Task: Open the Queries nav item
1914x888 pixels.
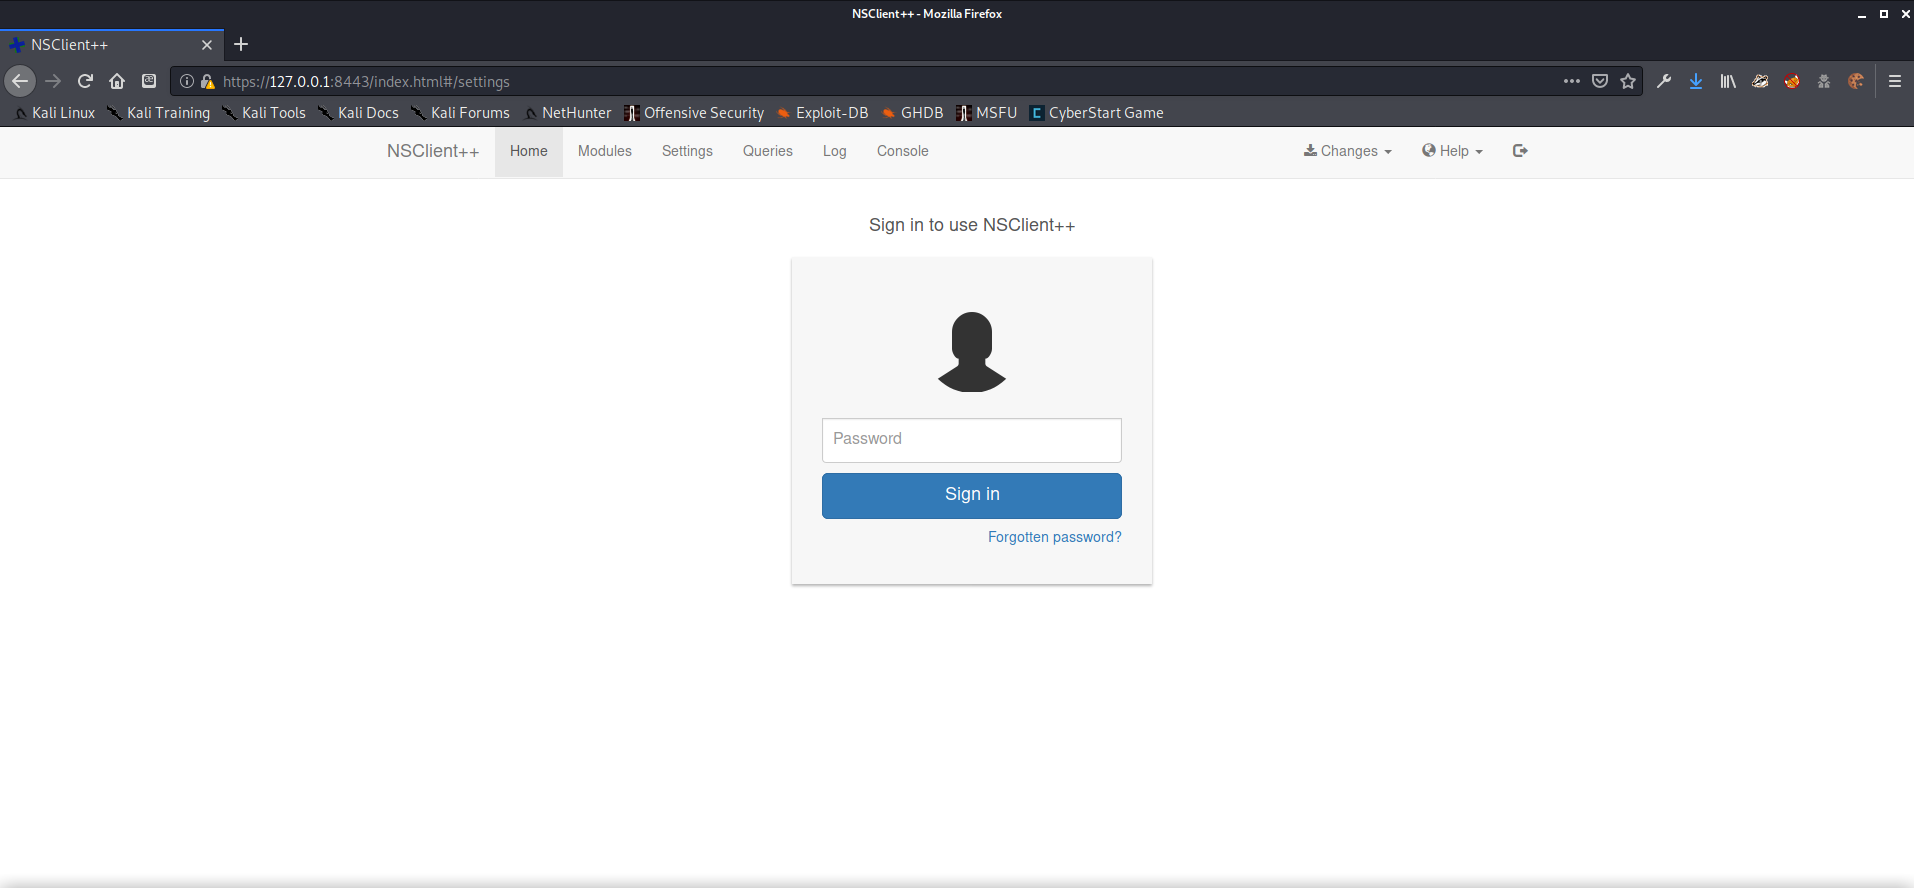Action: tap(767, 151)
